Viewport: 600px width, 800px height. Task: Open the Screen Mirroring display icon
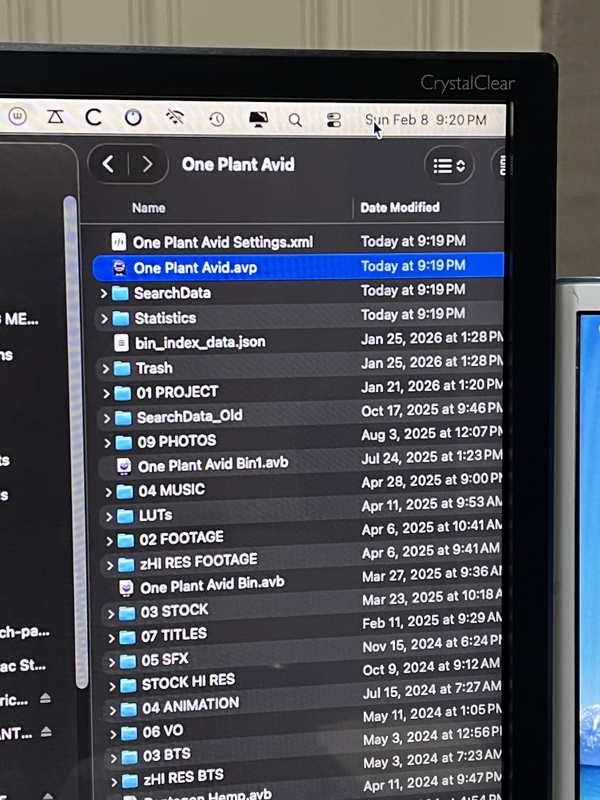coord(258,119)
